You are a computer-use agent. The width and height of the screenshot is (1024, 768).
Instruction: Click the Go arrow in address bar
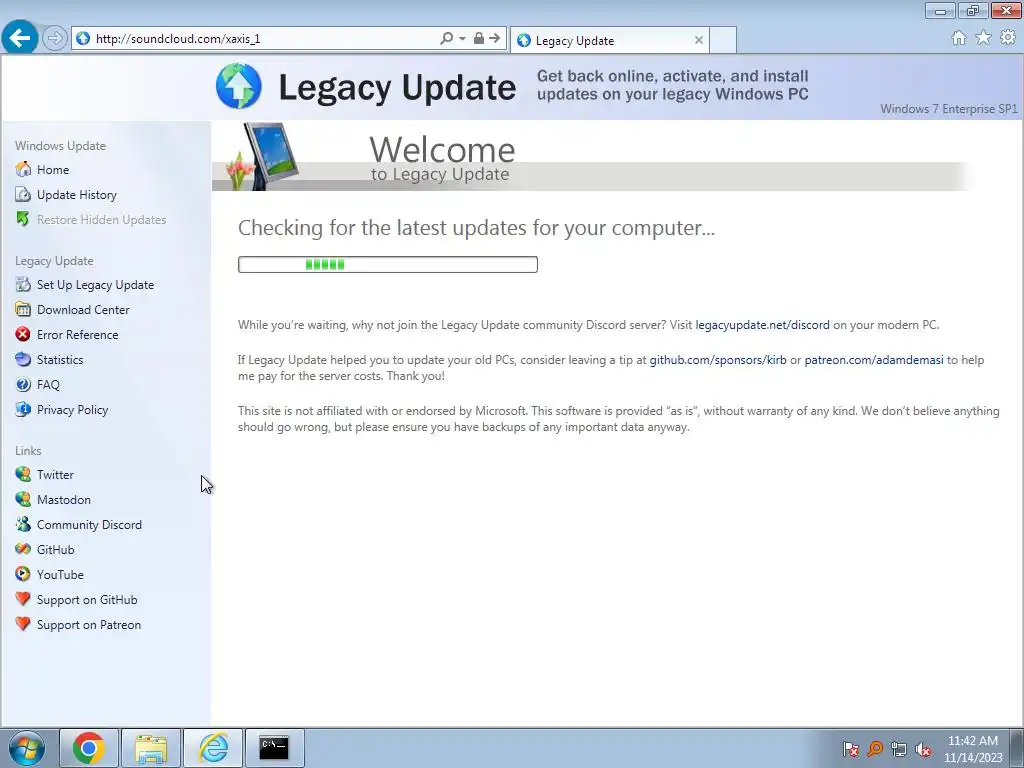pos(495,39)
